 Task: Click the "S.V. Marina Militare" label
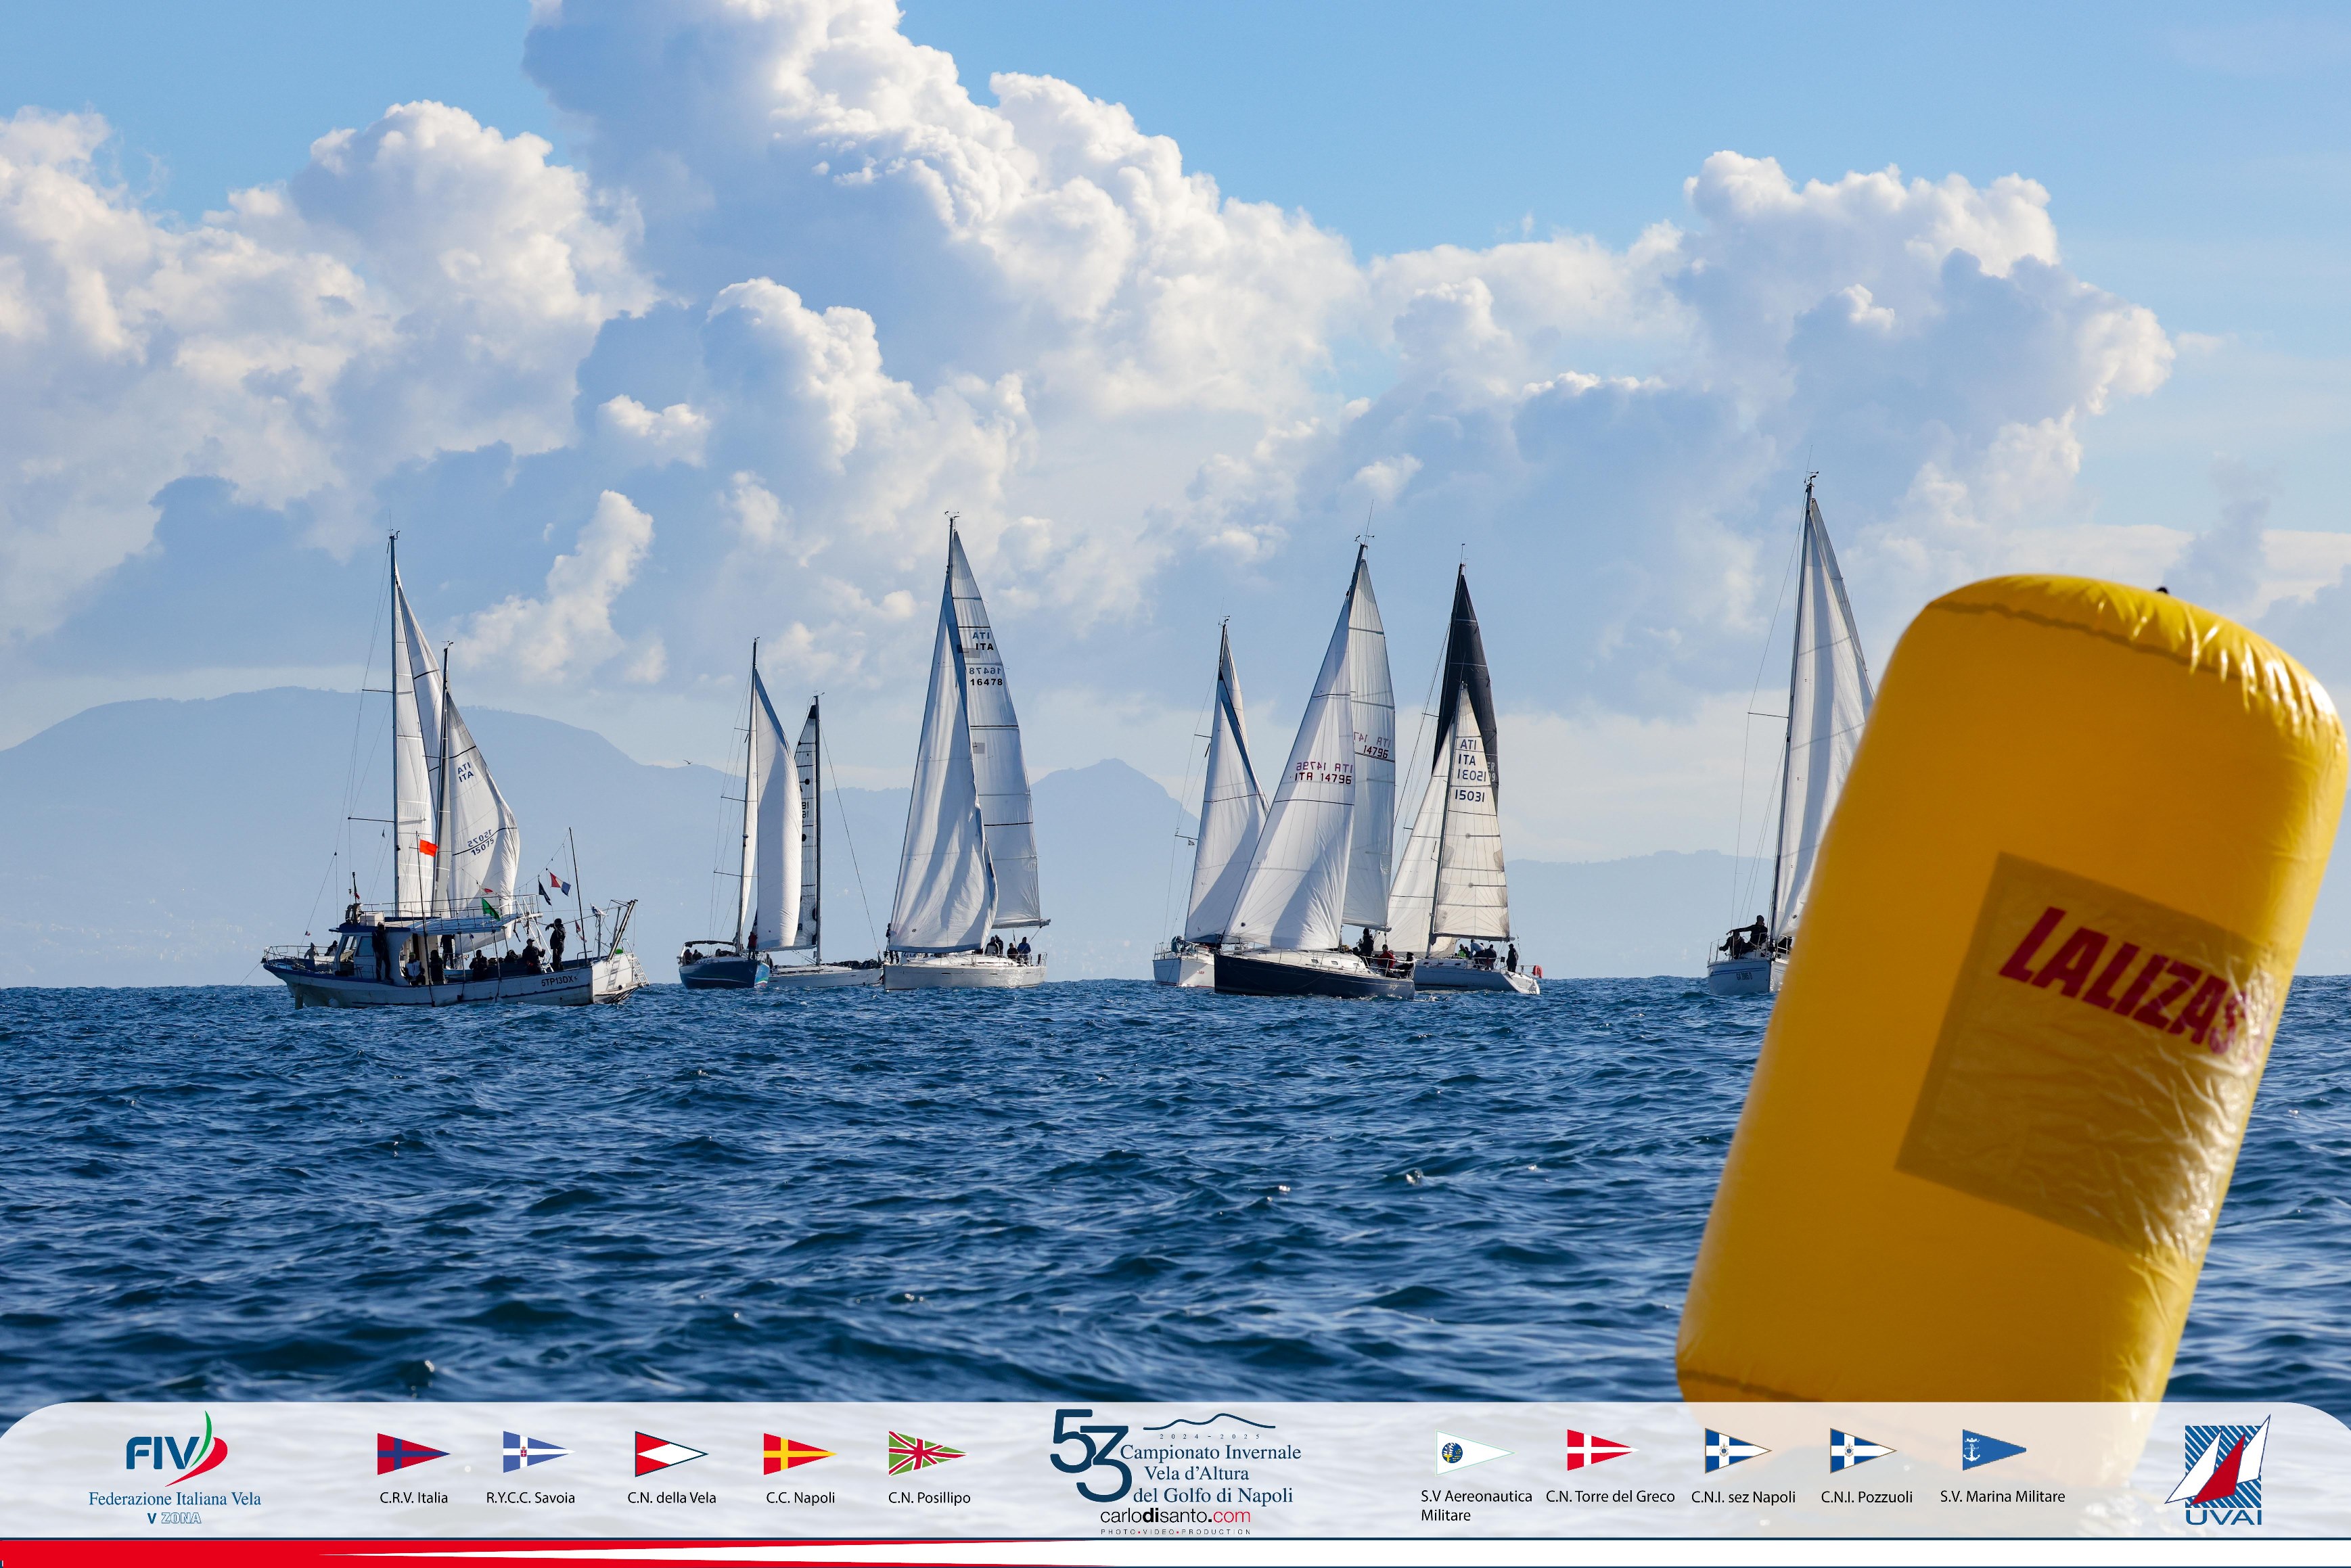pos(2002,1496)
